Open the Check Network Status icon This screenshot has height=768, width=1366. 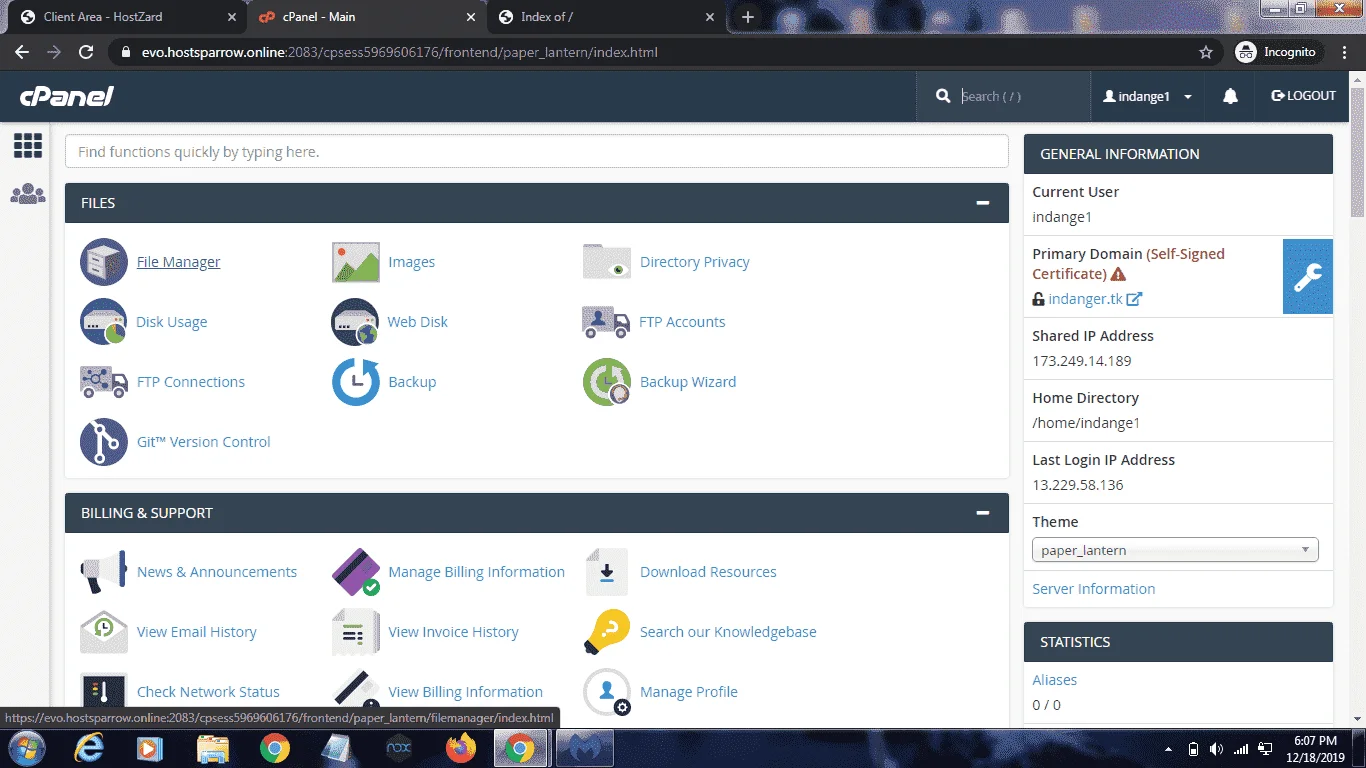(104, 690)
